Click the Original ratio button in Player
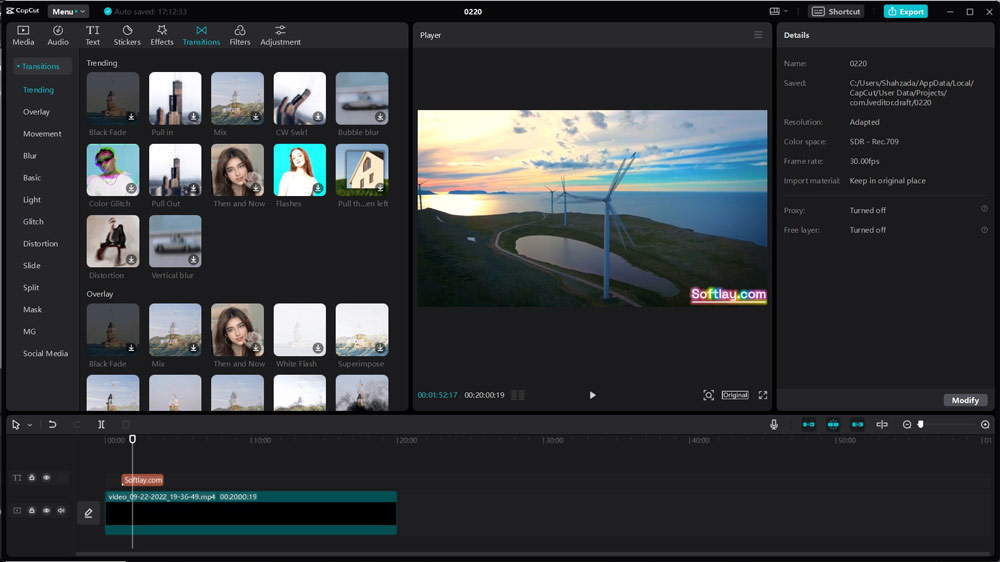Screen dimensions: 1000x562 pos(735,395)
